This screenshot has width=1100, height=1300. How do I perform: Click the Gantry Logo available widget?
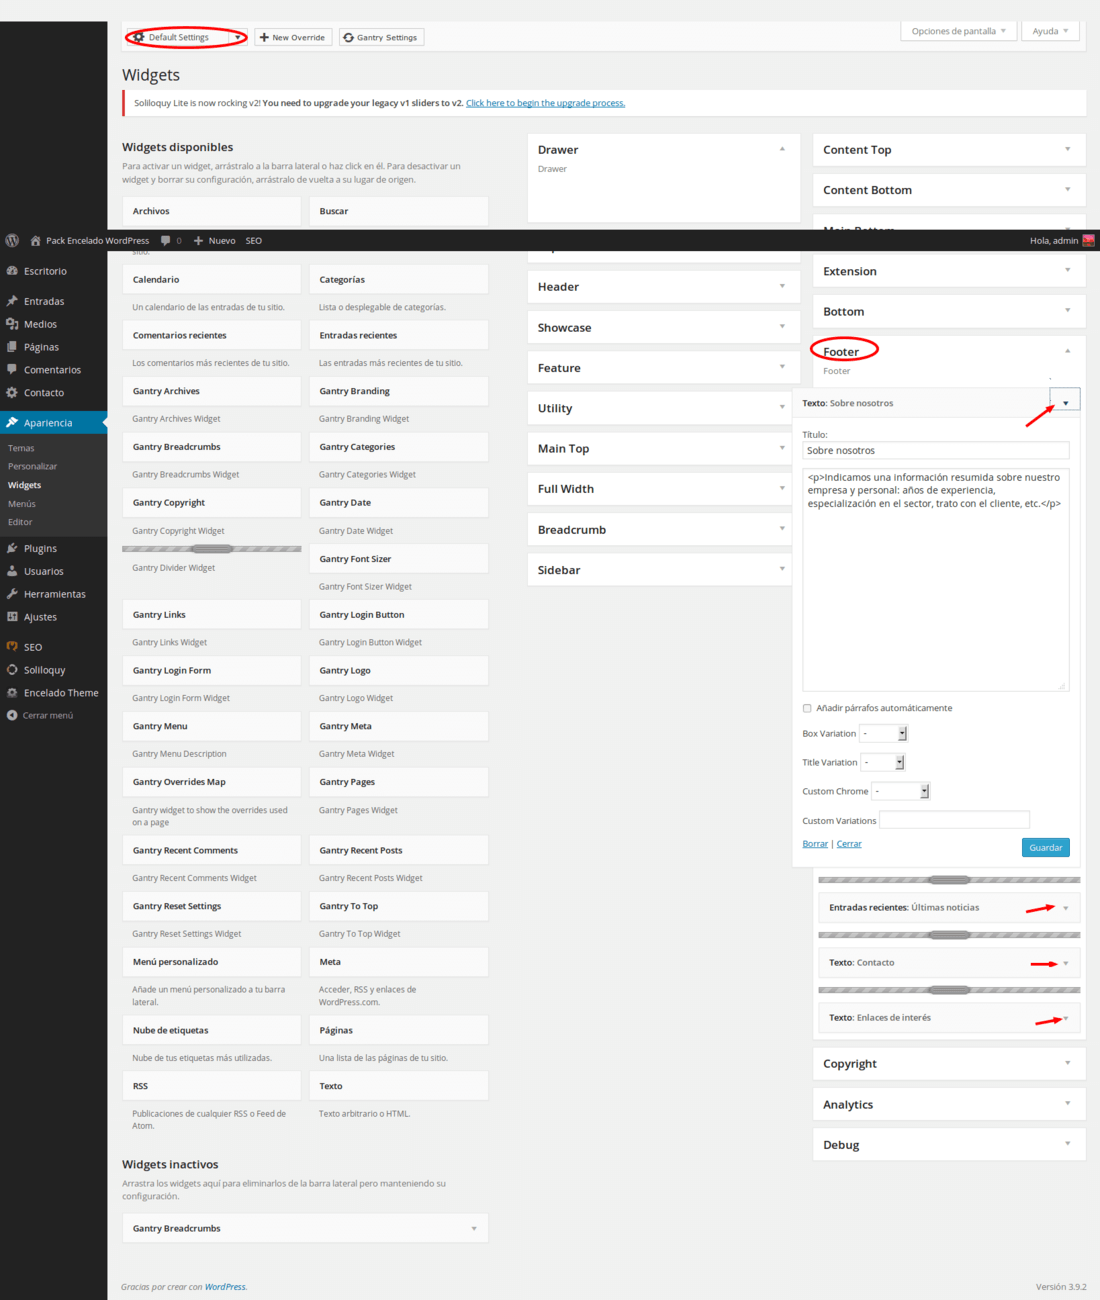(398, 670)
